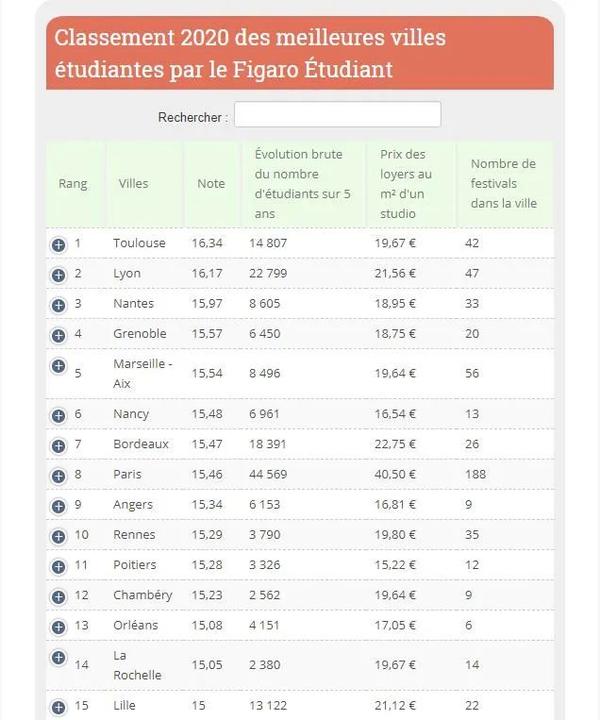Viewport: 600px width, 720px height.
Task: Click the plus icon beside Nantes
Action: (x=58, y=304)
